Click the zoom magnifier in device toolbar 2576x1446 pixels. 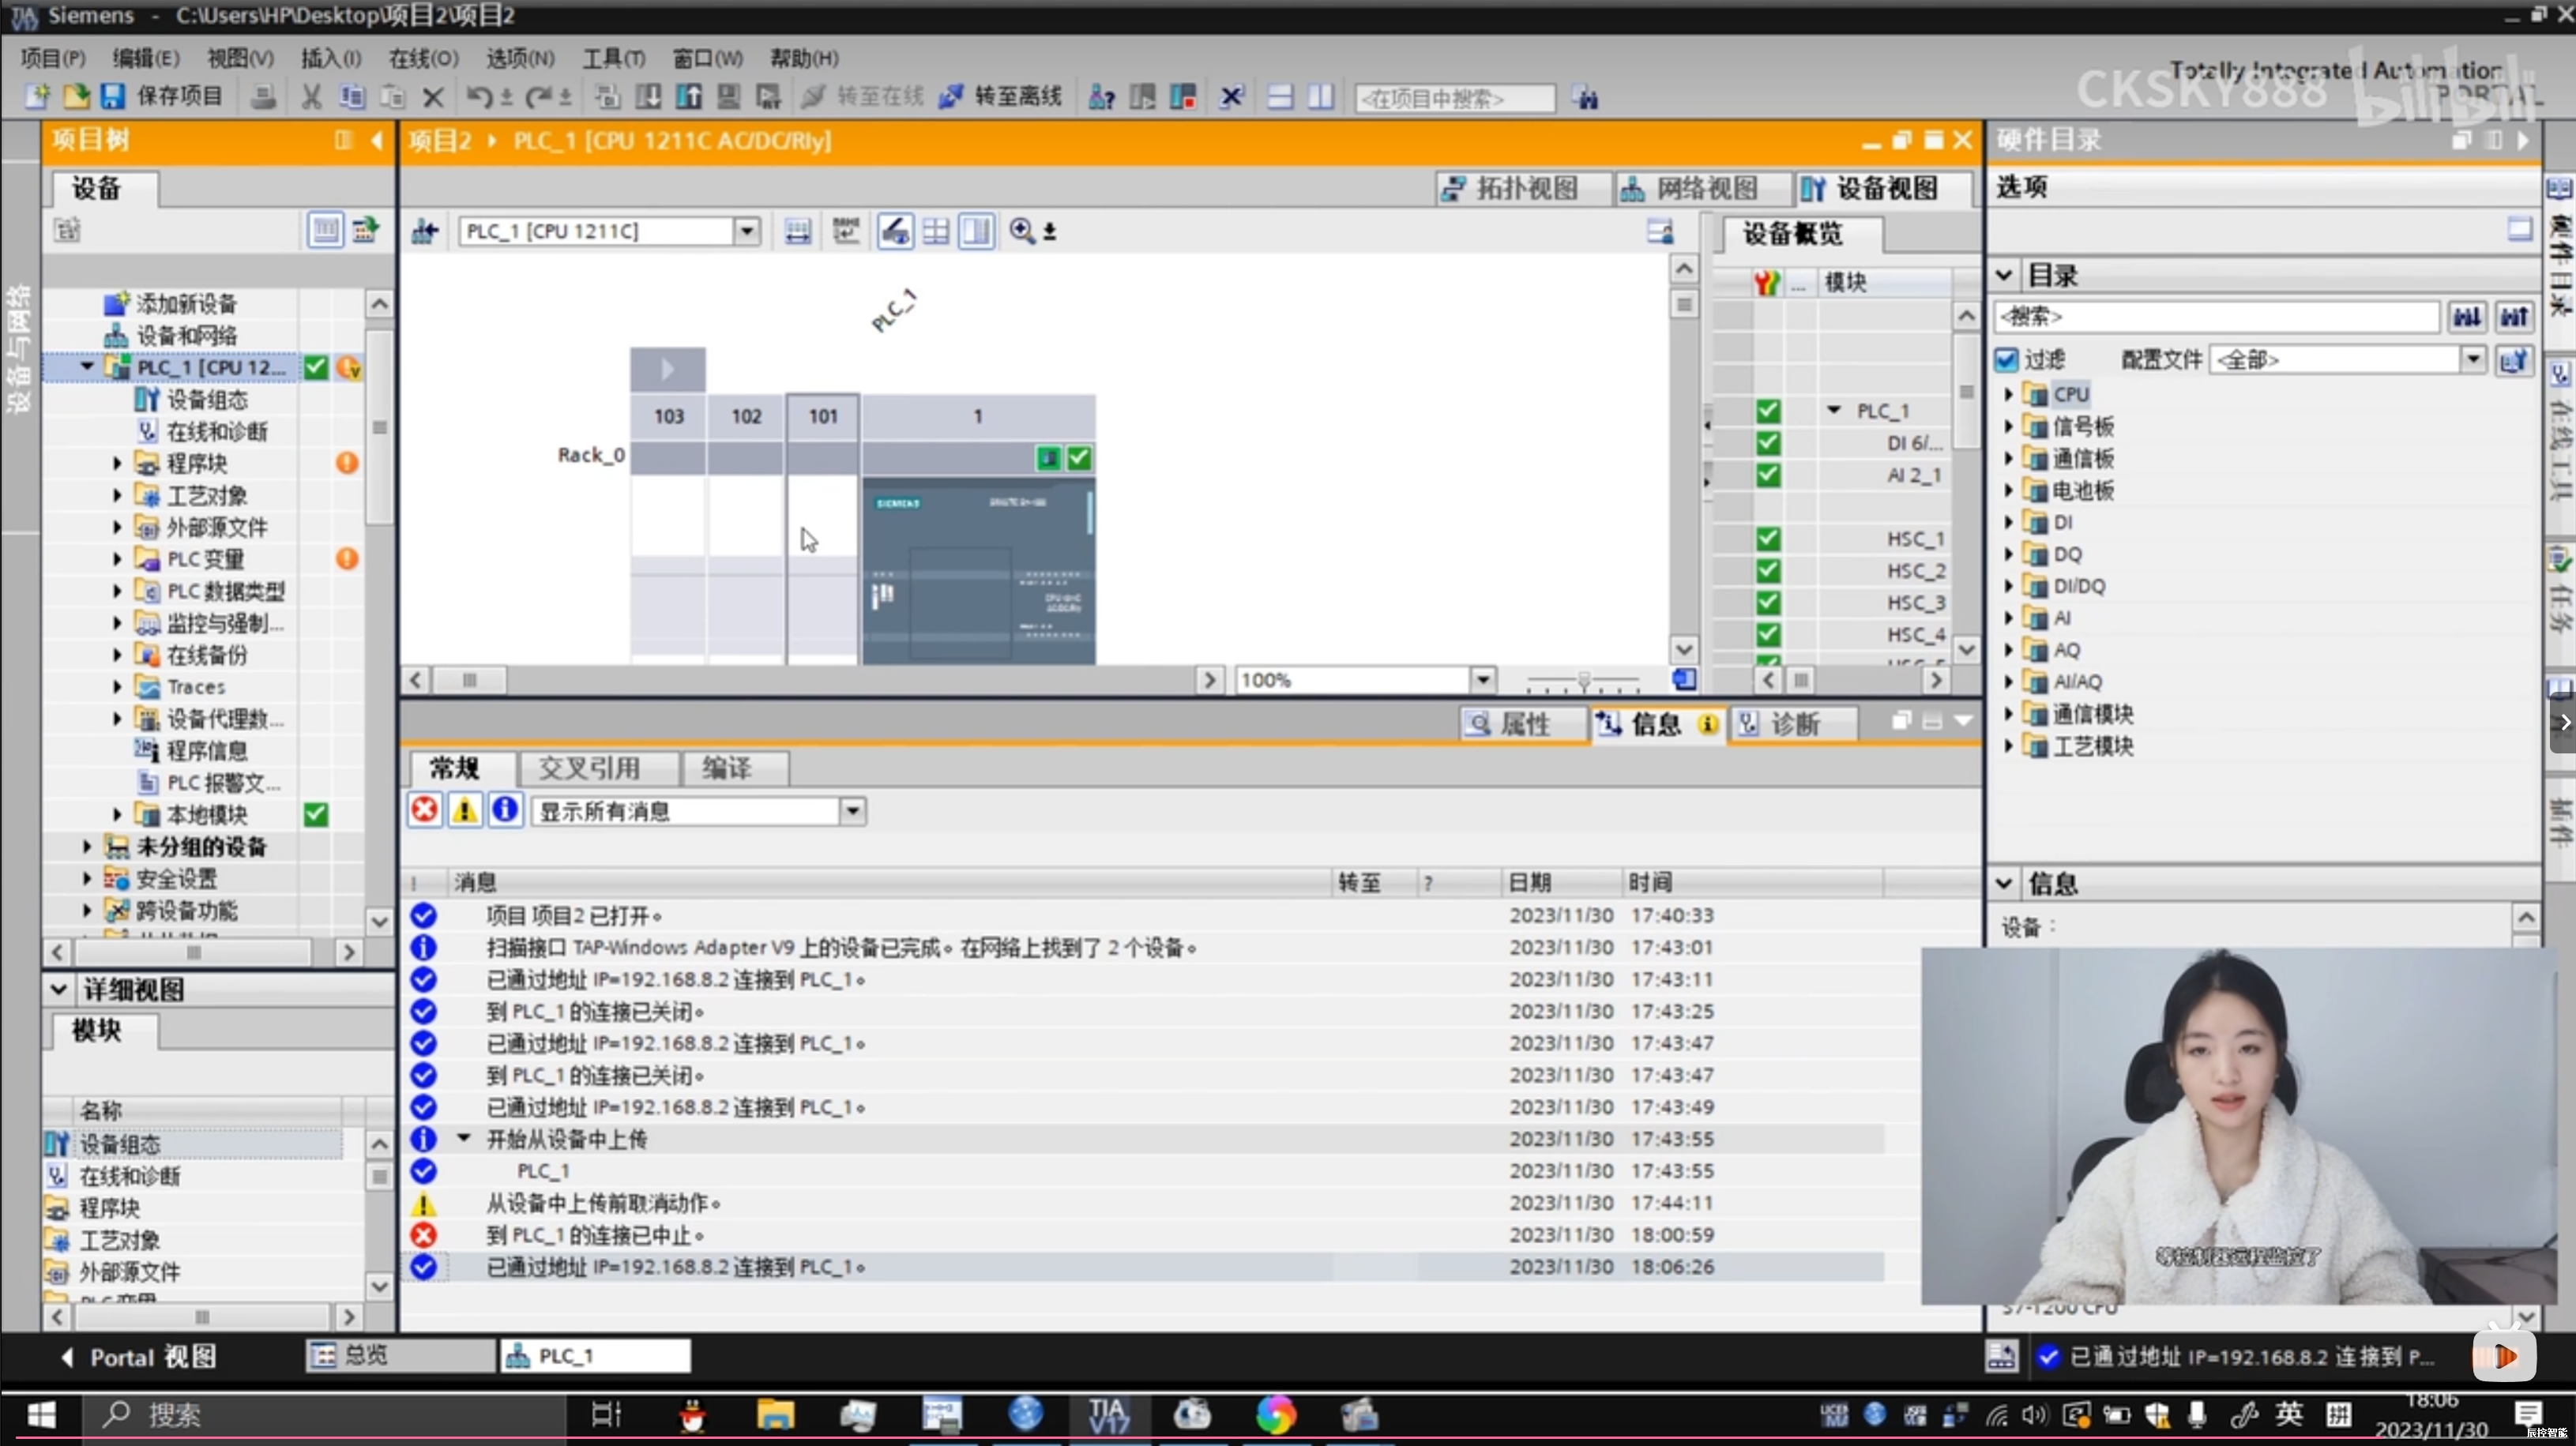[x=1021, y=231]
